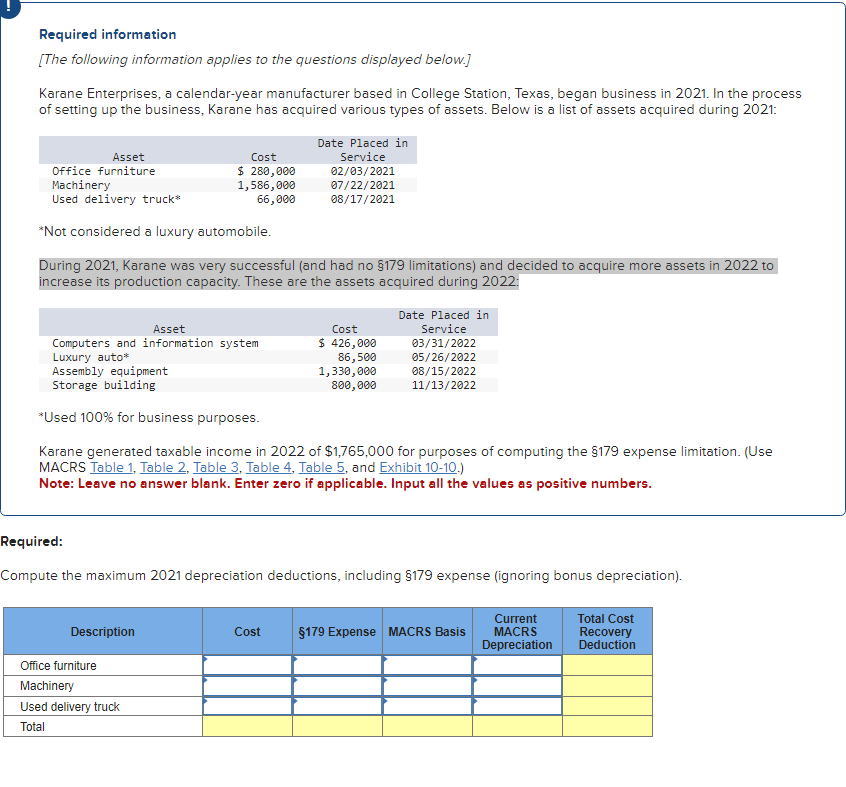This screenshot has height=787, width=846.
Task: Click the $ 426,000 cost value
Action: (x=347, y=343)
